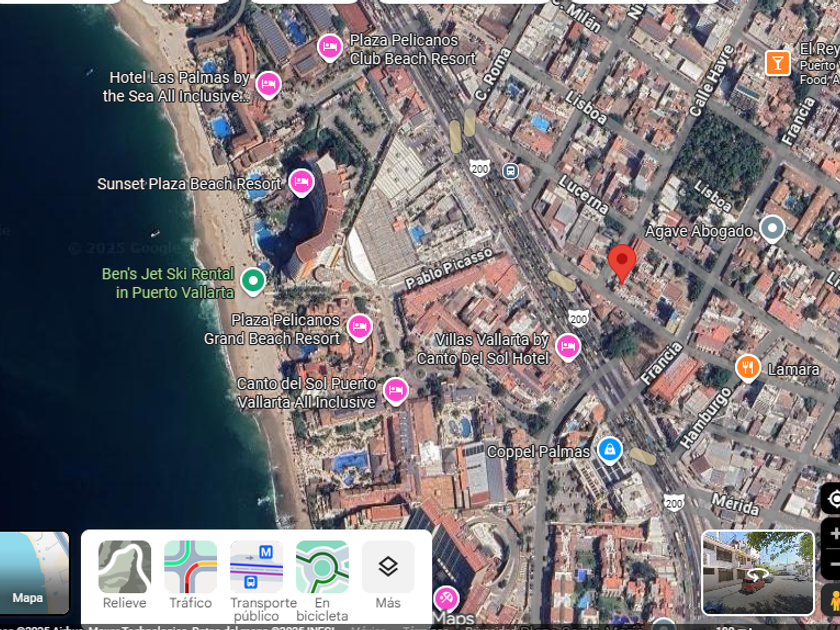Open Plaza Pelicanos Club Beach Resort hotel pin

330,48
